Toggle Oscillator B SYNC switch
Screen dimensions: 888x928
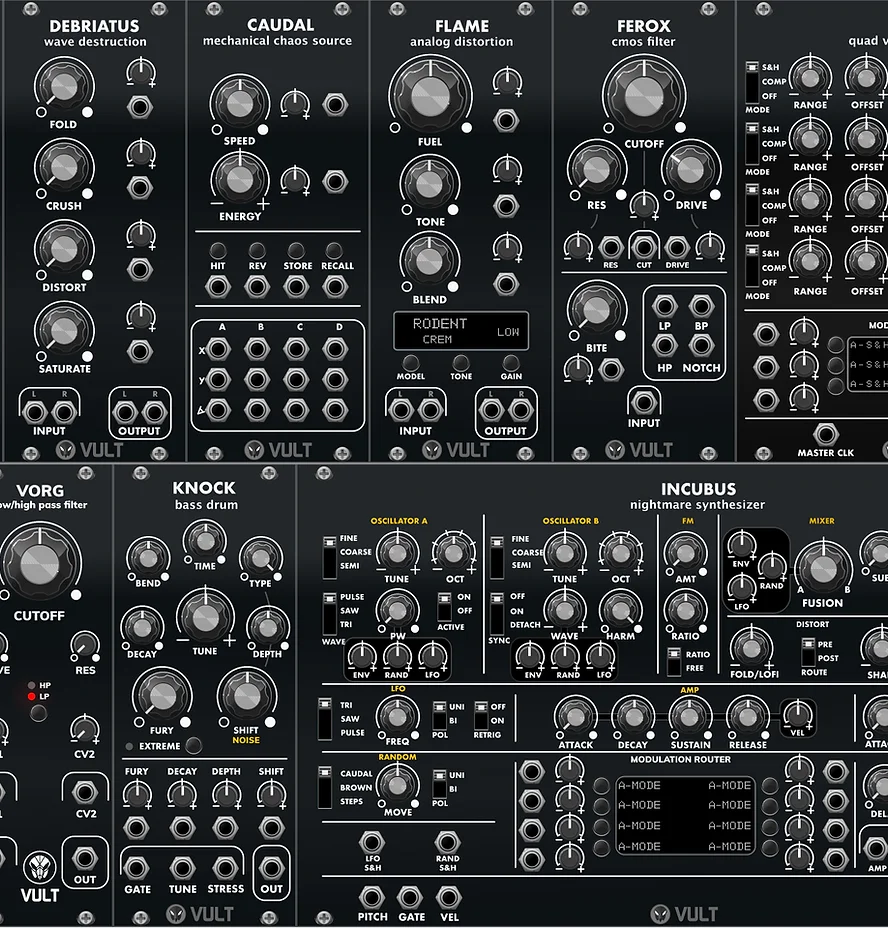[x=497, y=613]
